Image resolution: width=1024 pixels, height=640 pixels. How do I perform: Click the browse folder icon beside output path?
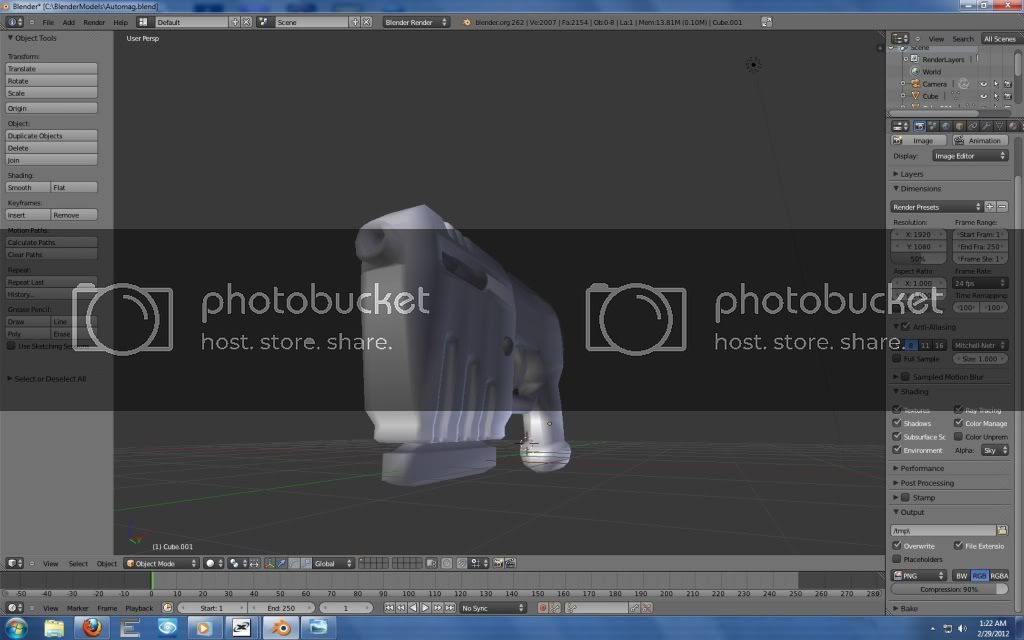click(x=1002, y=530)
